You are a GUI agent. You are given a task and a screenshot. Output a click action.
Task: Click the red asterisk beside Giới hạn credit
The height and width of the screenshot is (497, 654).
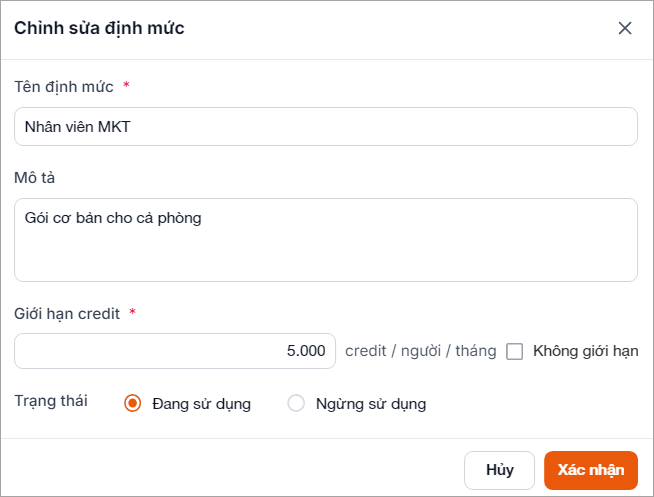tap(132, 313)
